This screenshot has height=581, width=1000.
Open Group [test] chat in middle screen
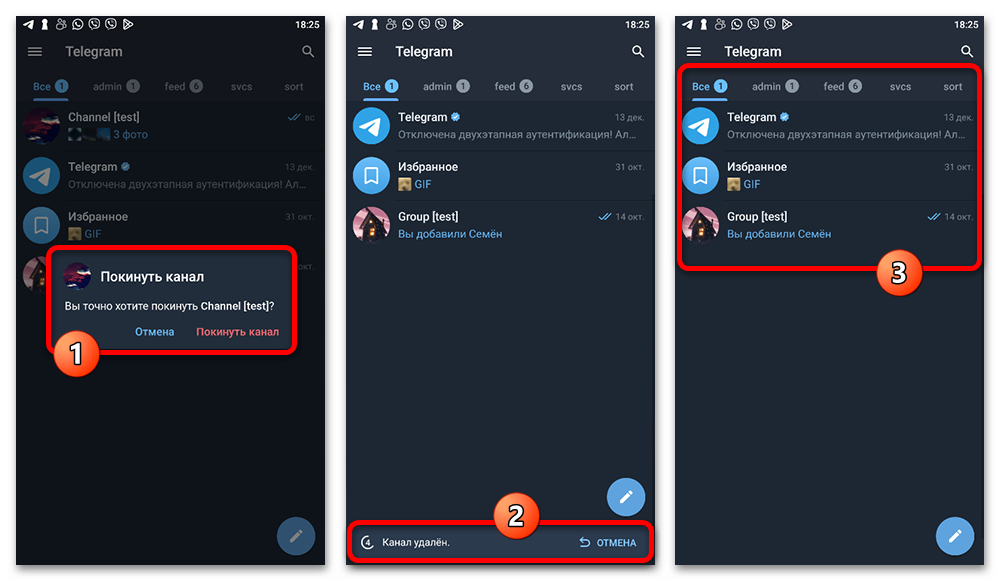point(500,225)
